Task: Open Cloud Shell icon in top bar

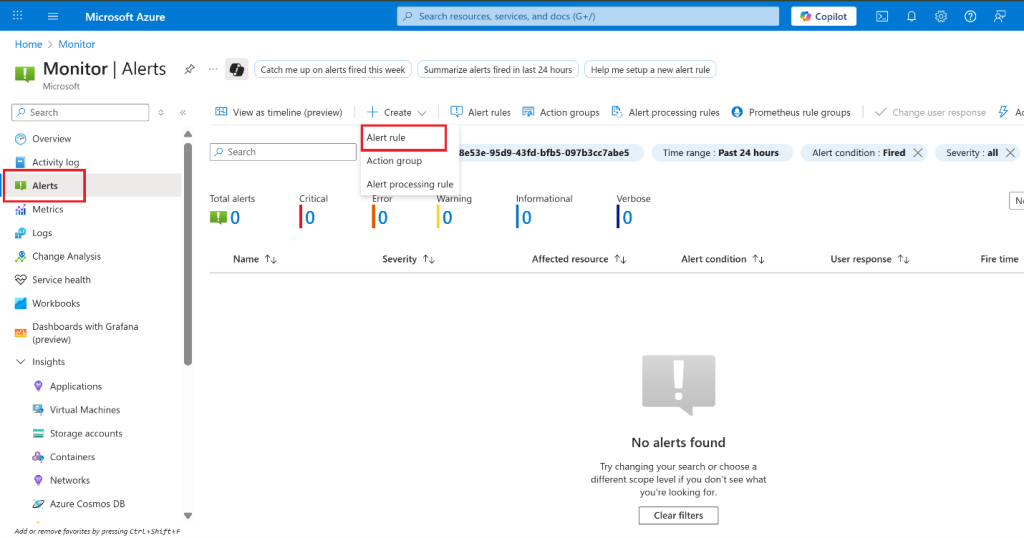Action: [x=882, y=16]
